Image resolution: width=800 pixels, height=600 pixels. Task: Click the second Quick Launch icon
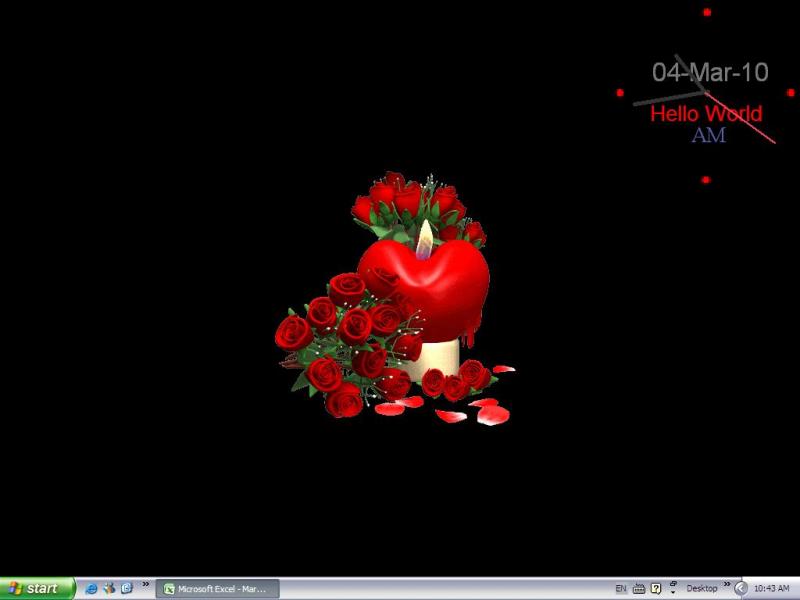tap(109, 589)
